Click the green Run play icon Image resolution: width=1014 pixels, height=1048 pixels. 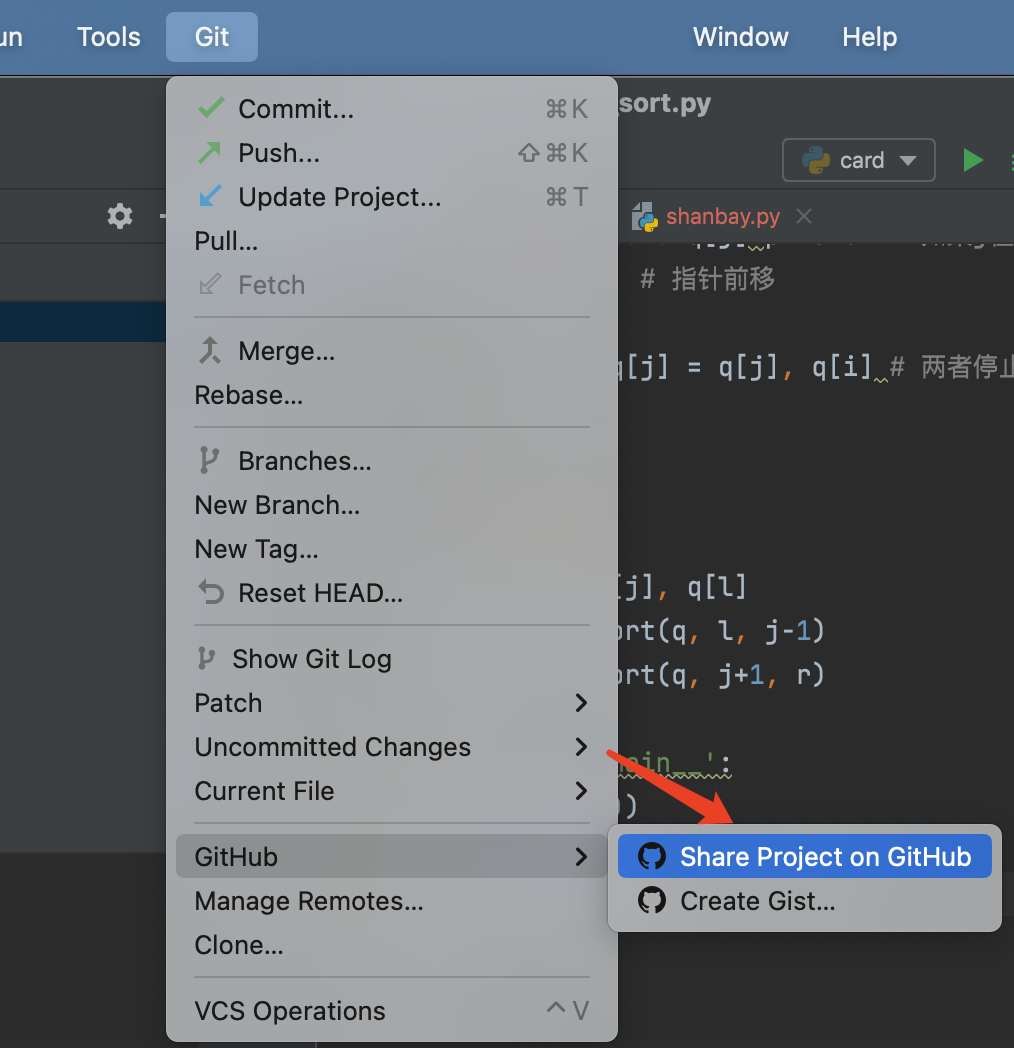click(x=972, y=160)
